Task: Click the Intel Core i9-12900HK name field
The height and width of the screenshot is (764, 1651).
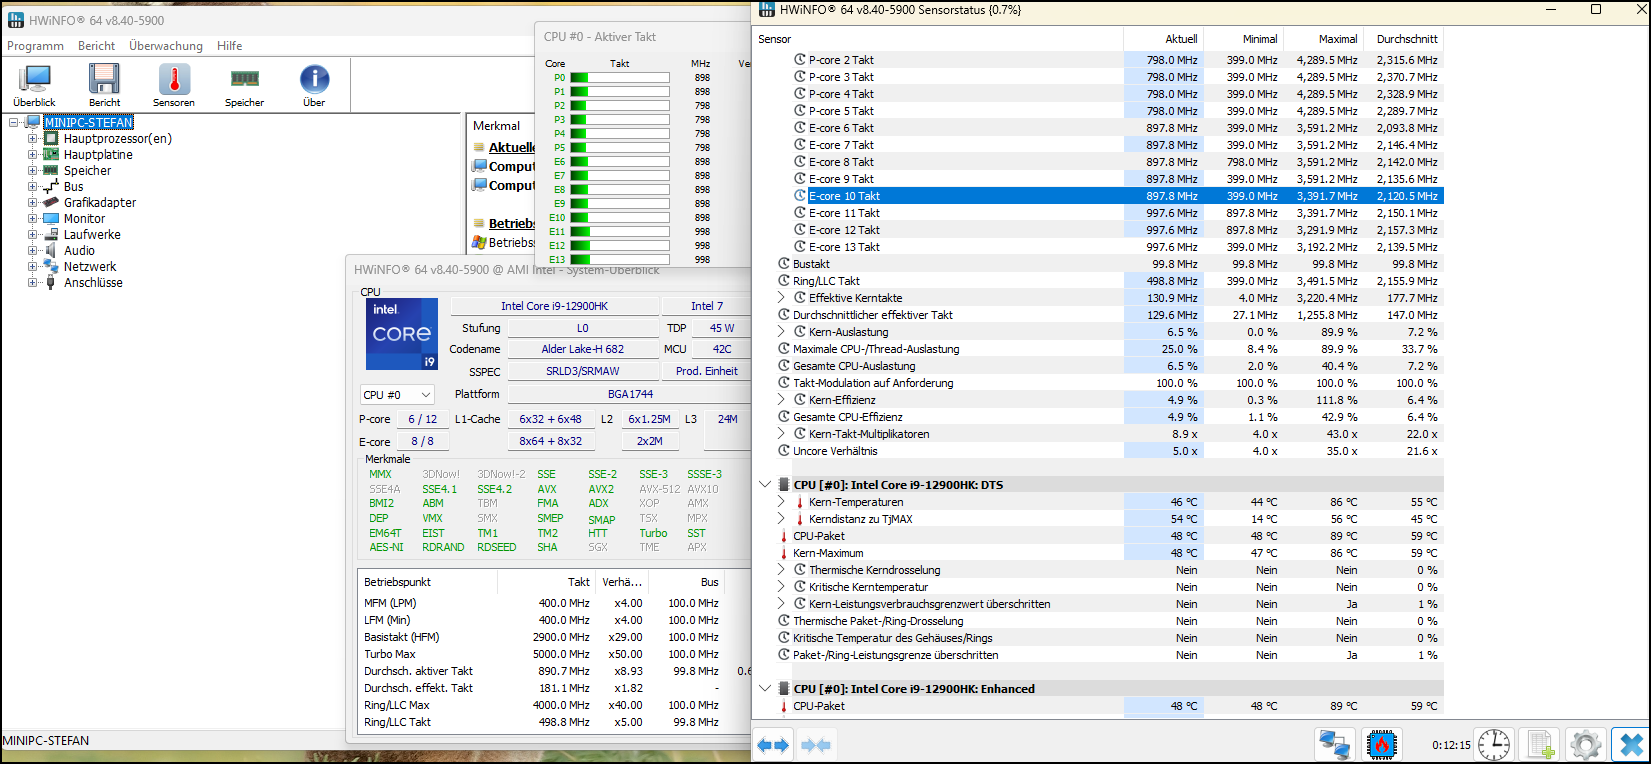Action: click(554, 306)
